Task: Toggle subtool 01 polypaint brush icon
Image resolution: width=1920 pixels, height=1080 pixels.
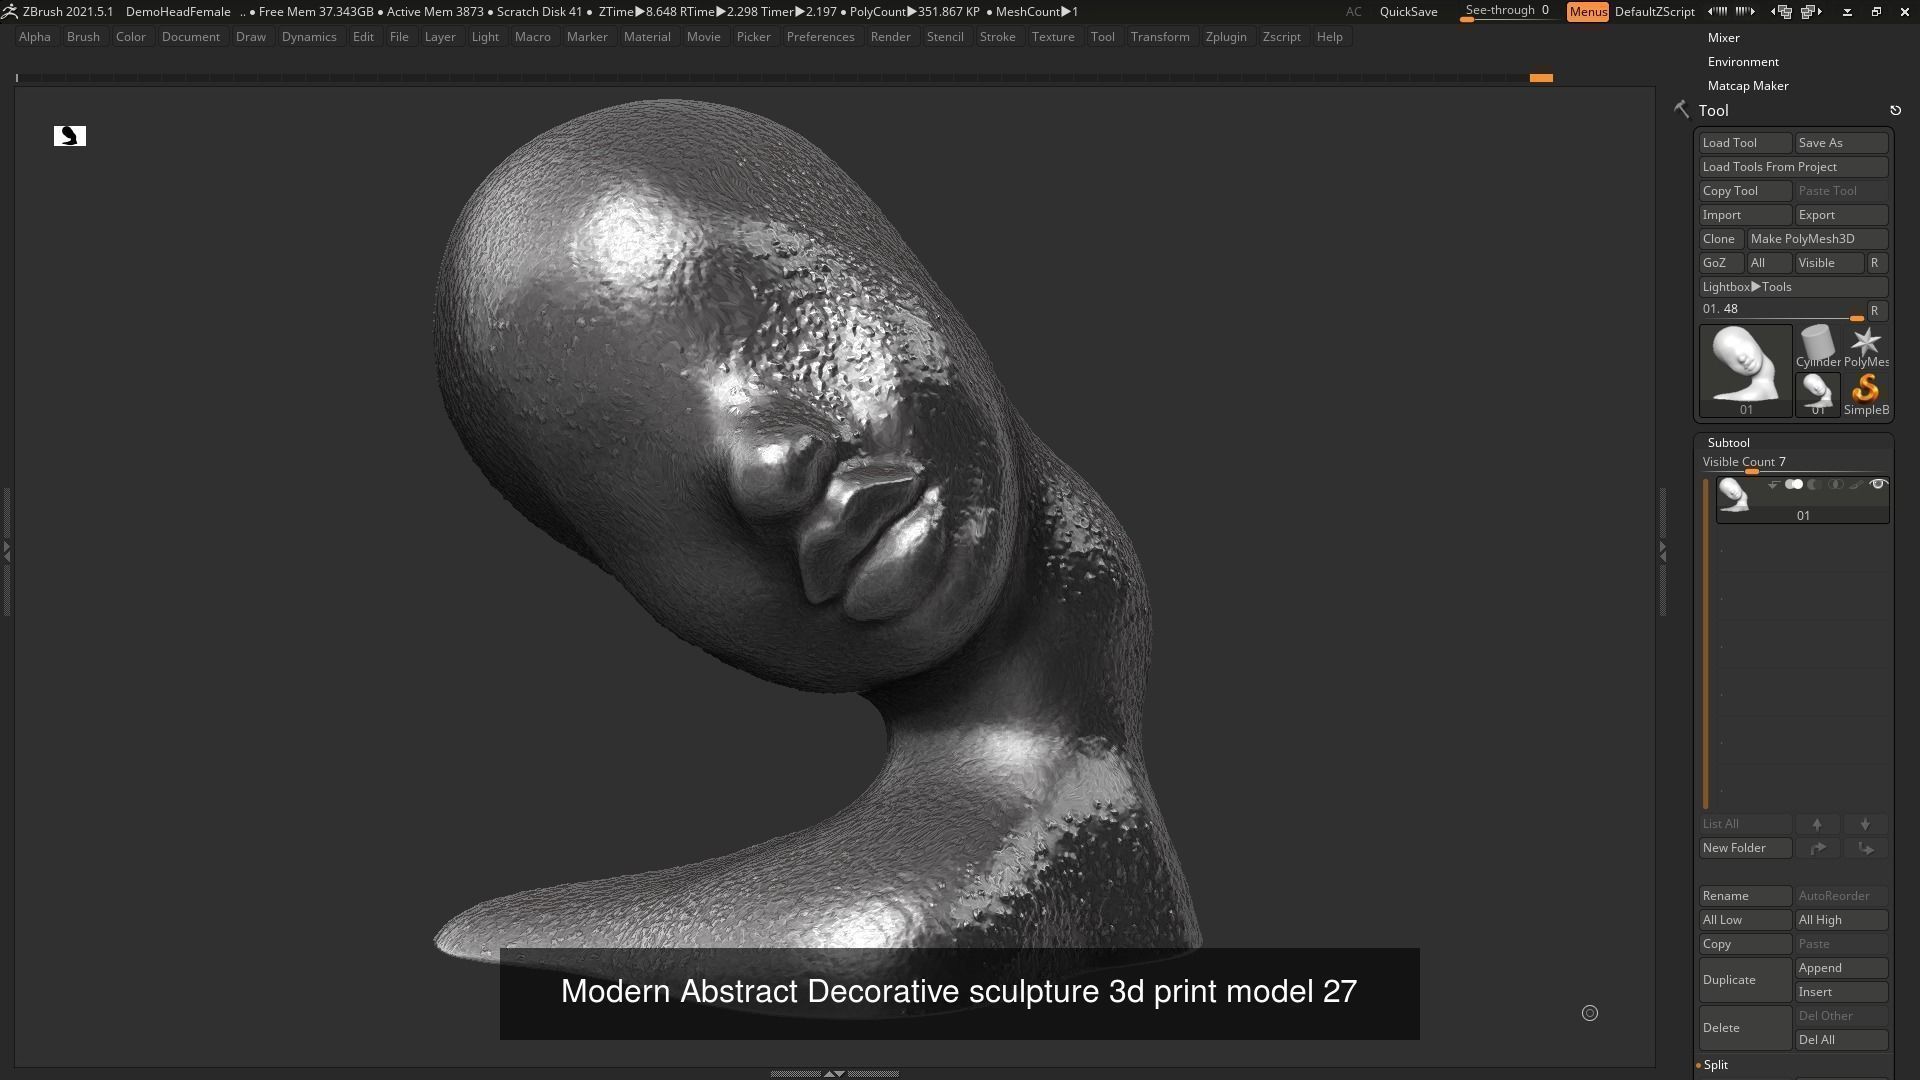Action: (x=1856, y=484)
